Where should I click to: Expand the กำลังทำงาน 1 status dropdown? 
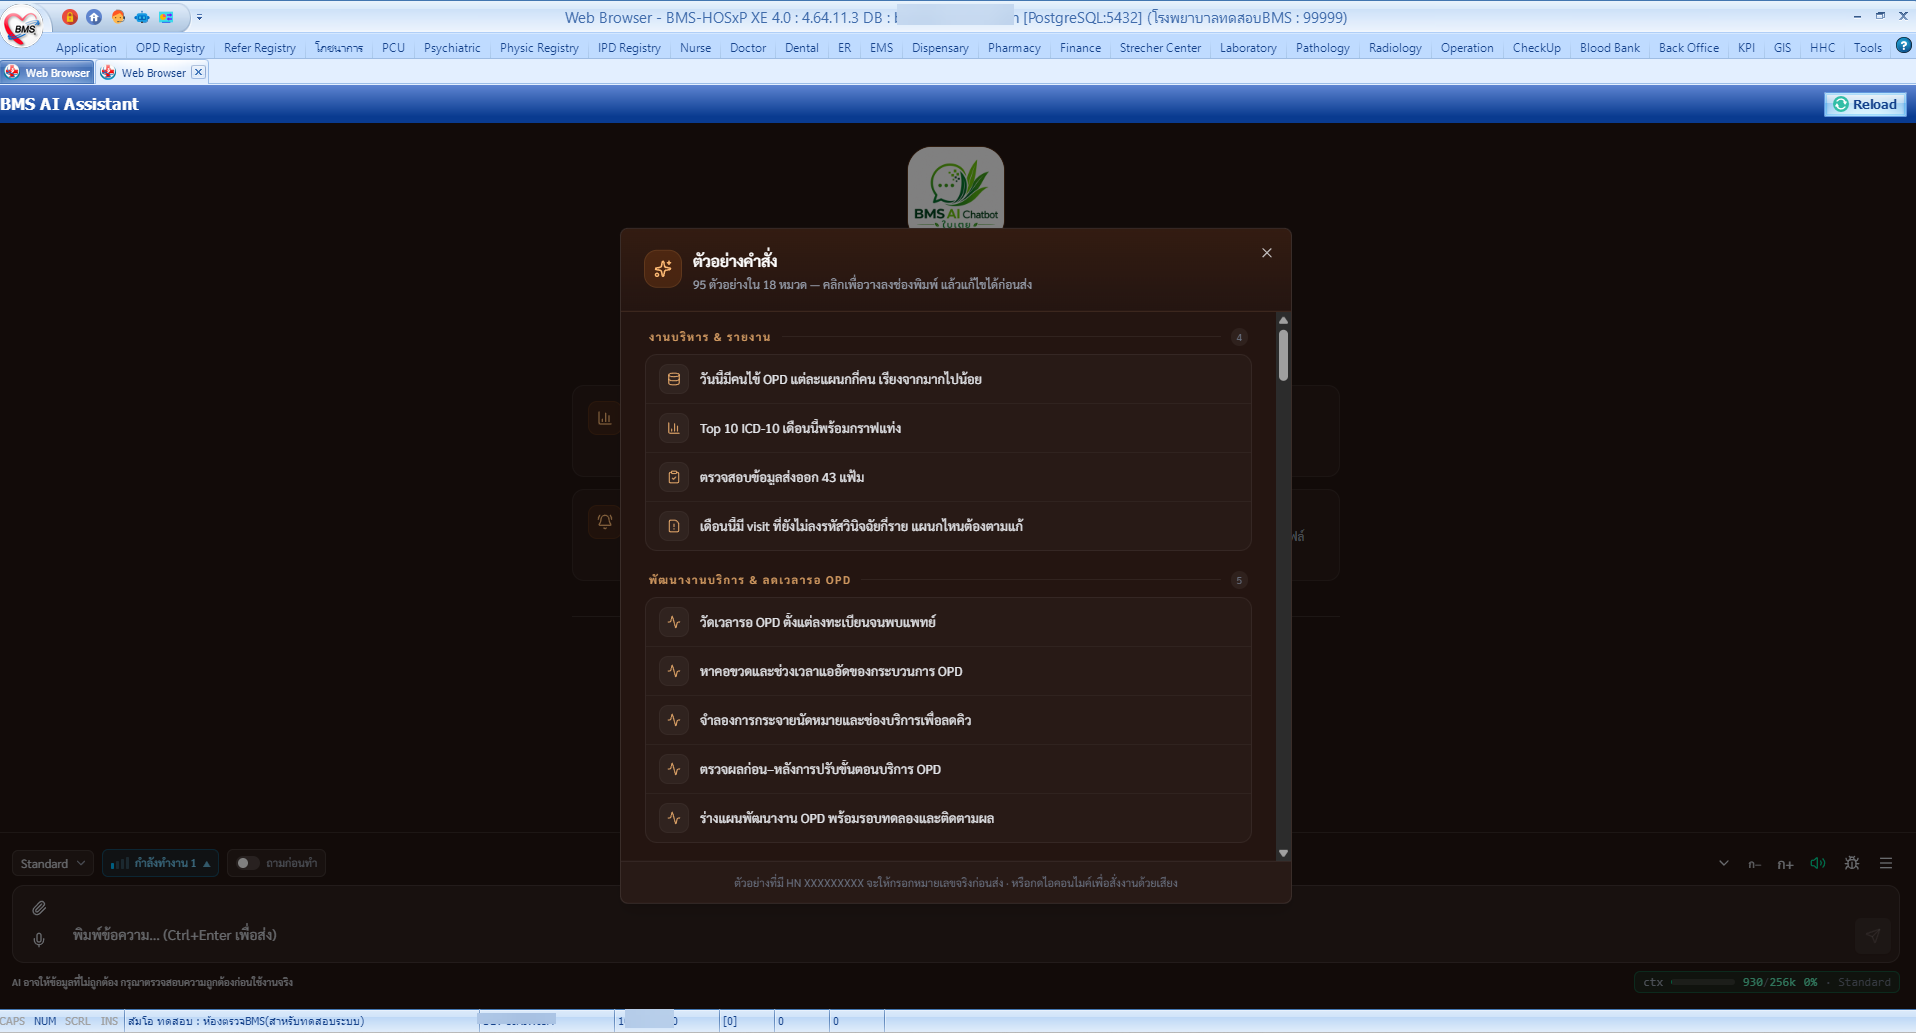[x=160, y=863]
